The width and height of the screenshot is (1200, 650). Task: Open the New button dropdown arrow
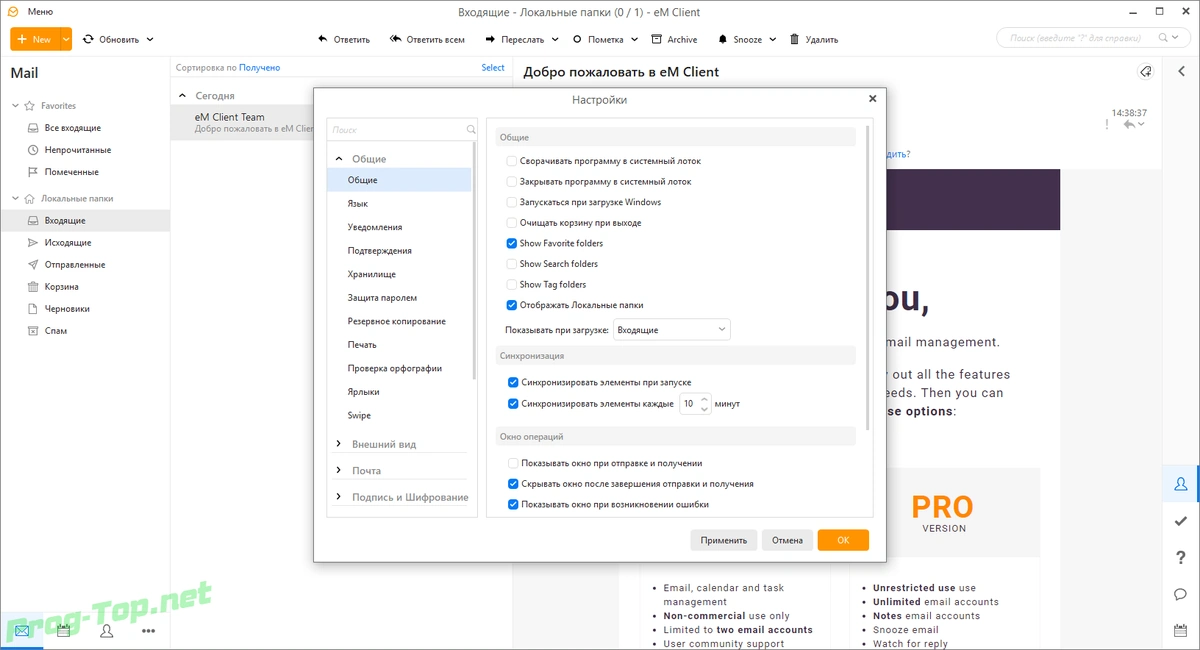click(66, 39)
